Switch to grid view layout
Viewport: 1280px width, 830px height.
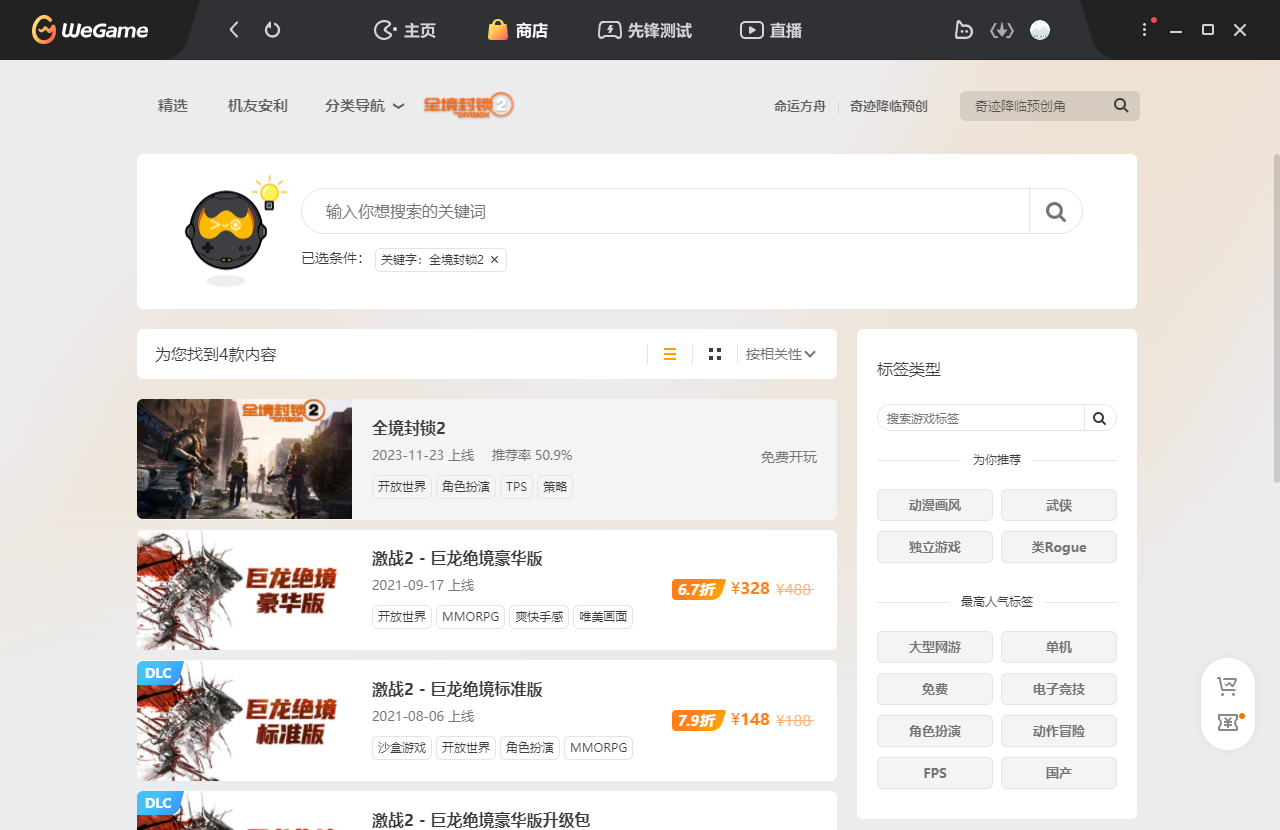(x=715, y=354)
